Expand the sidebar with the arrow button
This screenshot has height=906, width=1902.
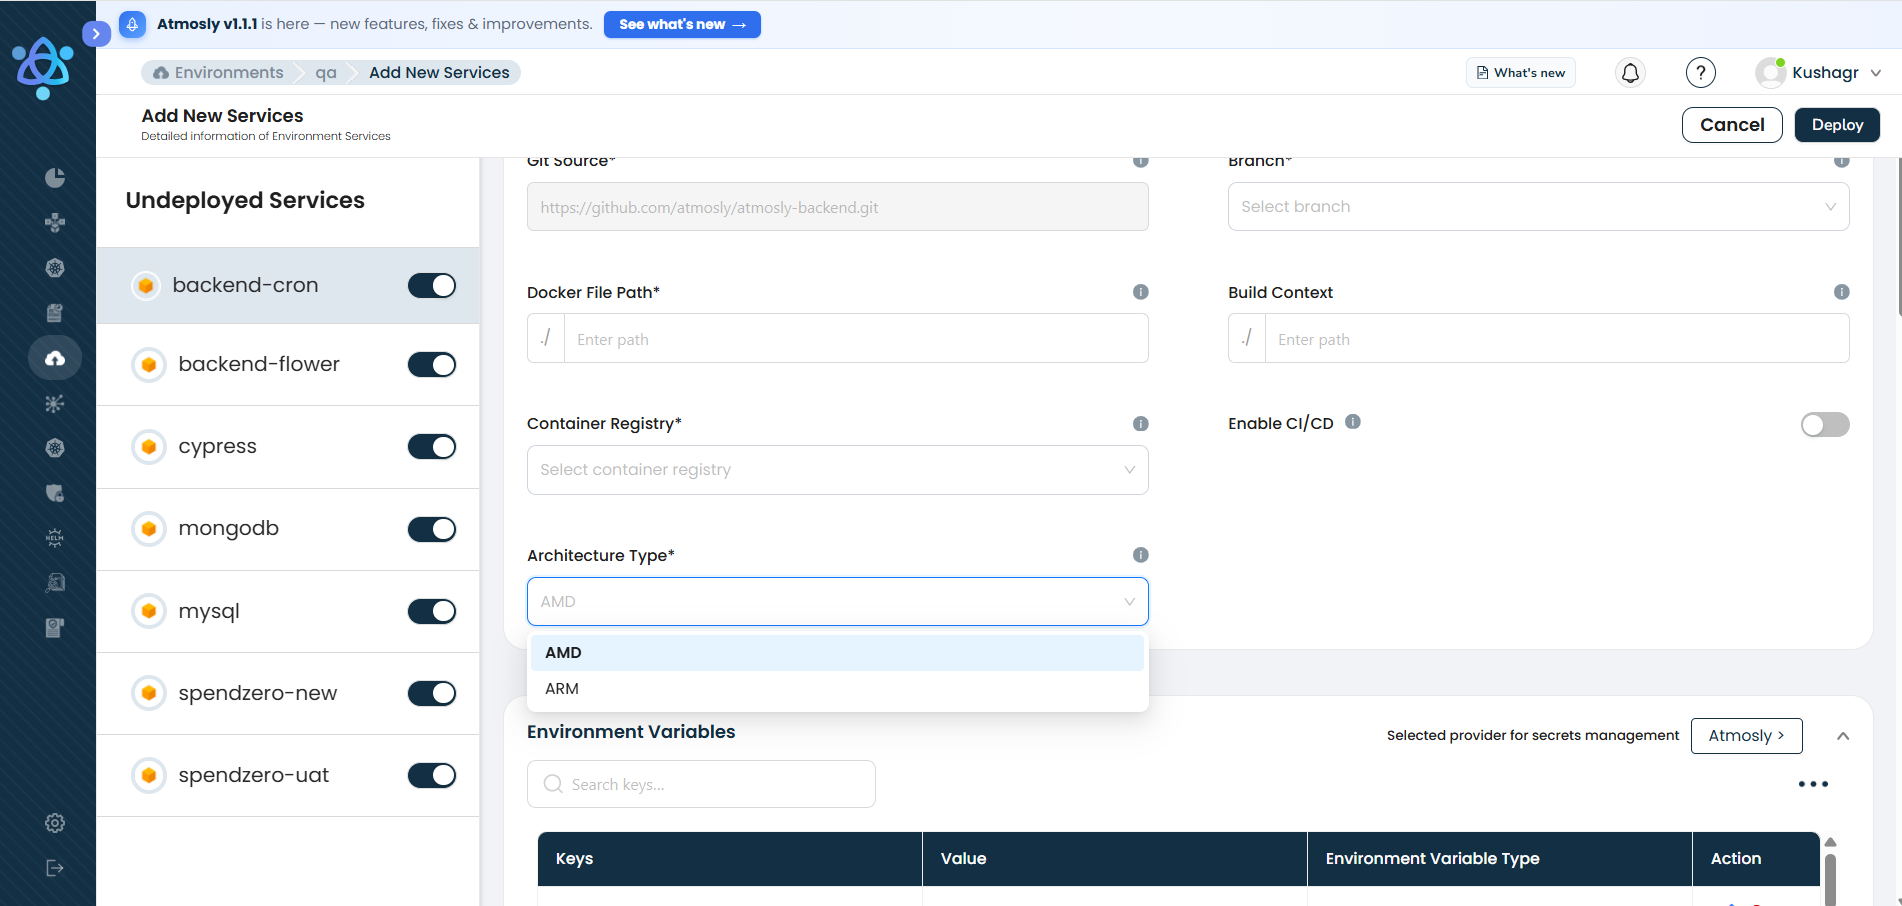click(x=96, y=33)
